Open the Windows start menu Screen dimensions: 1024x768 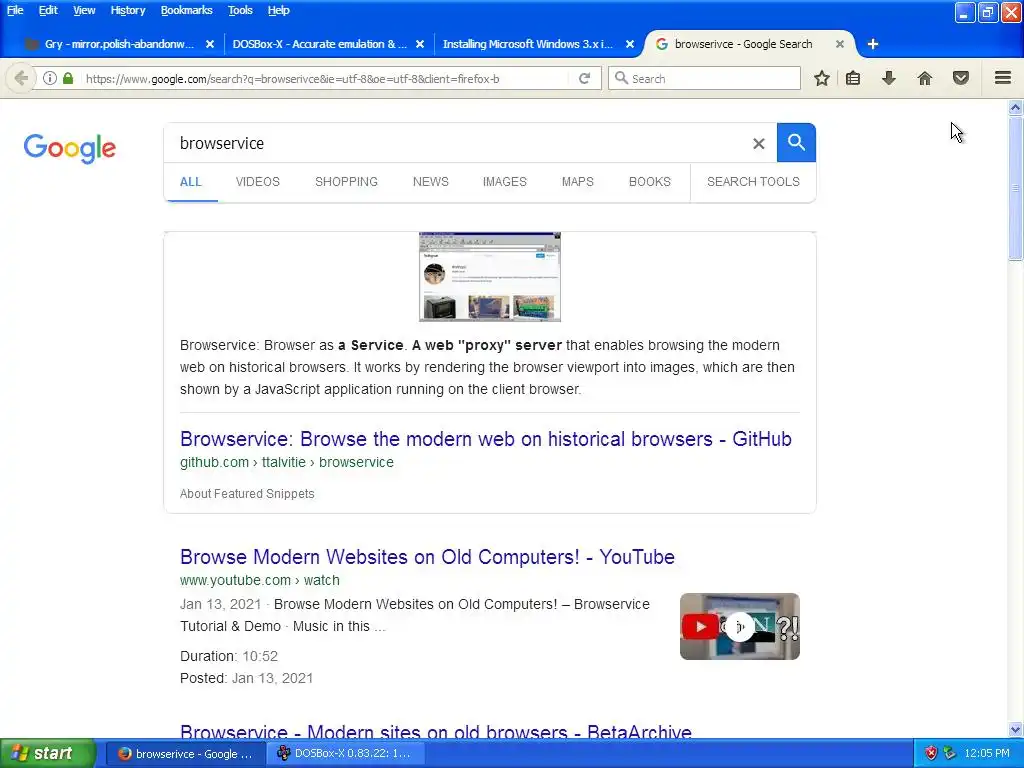(x=47, y=753)
